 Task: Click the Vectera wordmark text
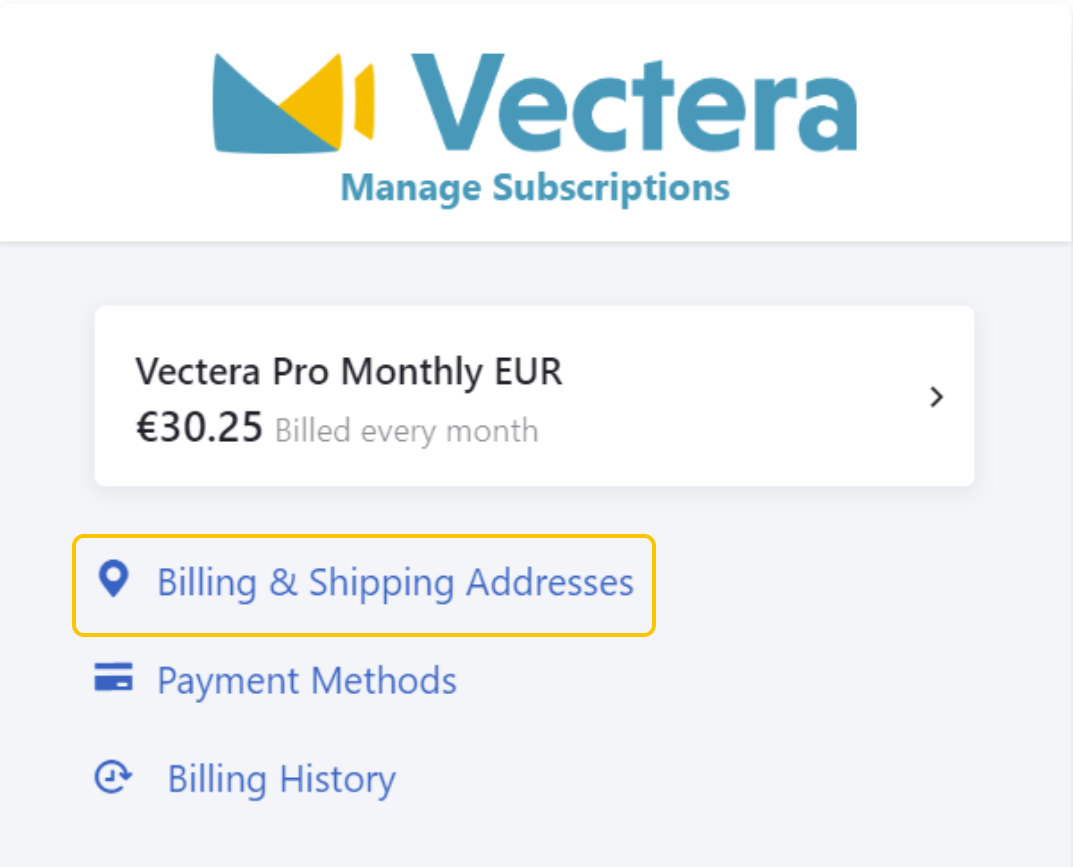pos(634,103)
